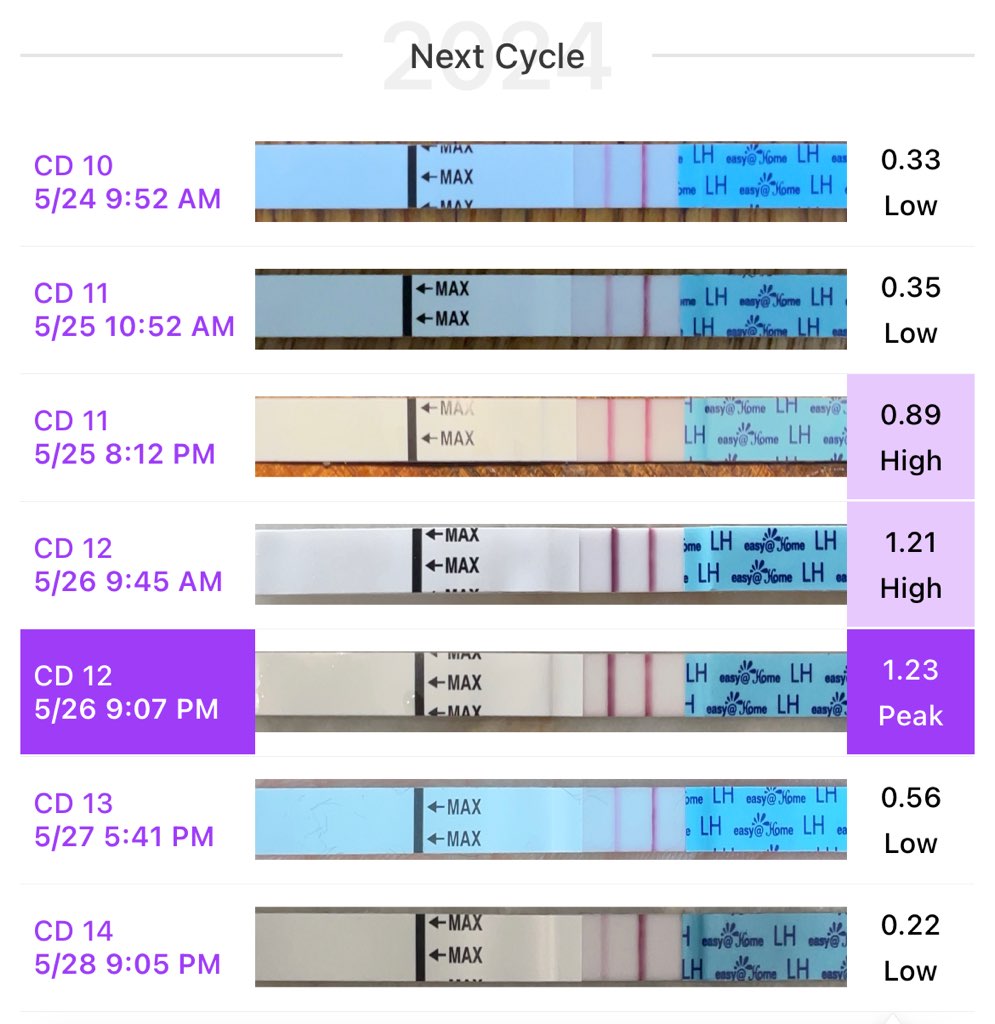
Task: Select the 0.33 Low result
Action: (910, 182)
